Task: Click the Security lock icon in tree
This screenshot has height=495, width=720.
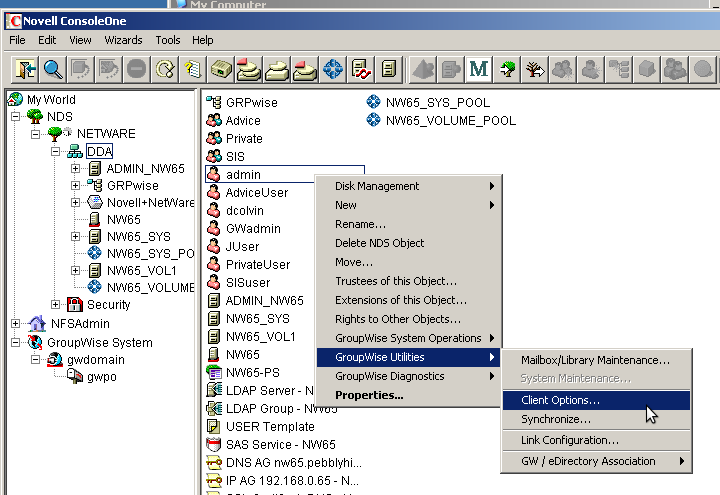Action: coord(73,305)
